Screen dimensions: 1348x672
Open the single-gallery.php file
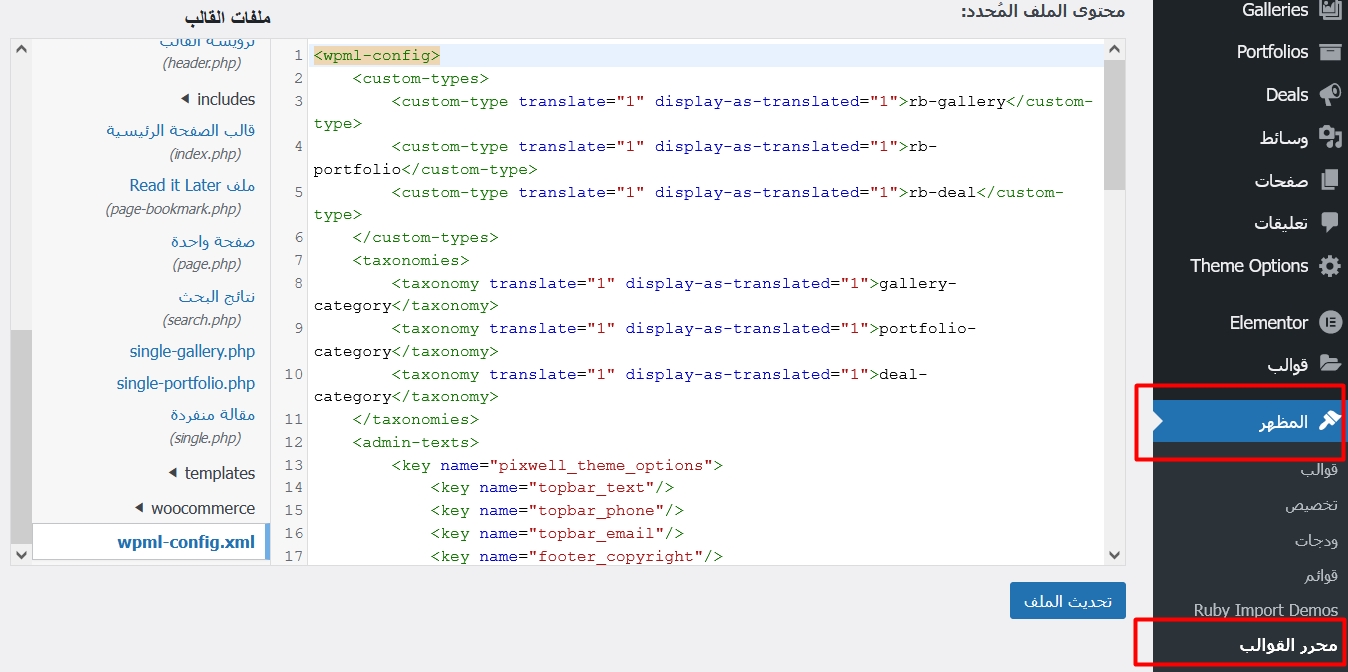[x=192, y=351]
